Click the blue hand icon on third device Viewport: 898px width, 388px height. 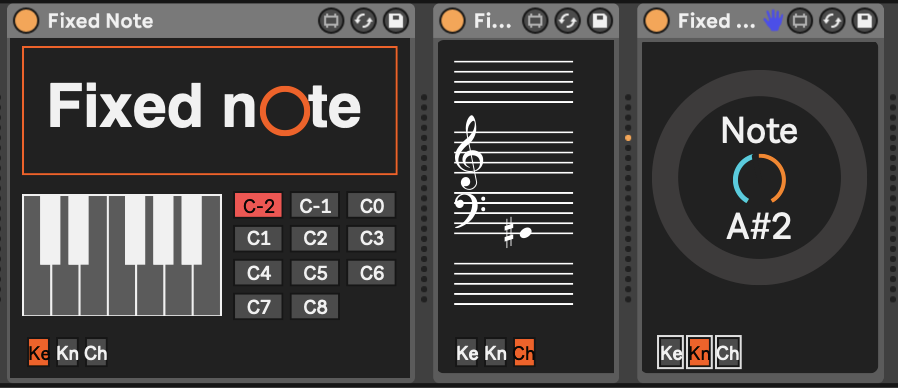click(x=774, y=21)
